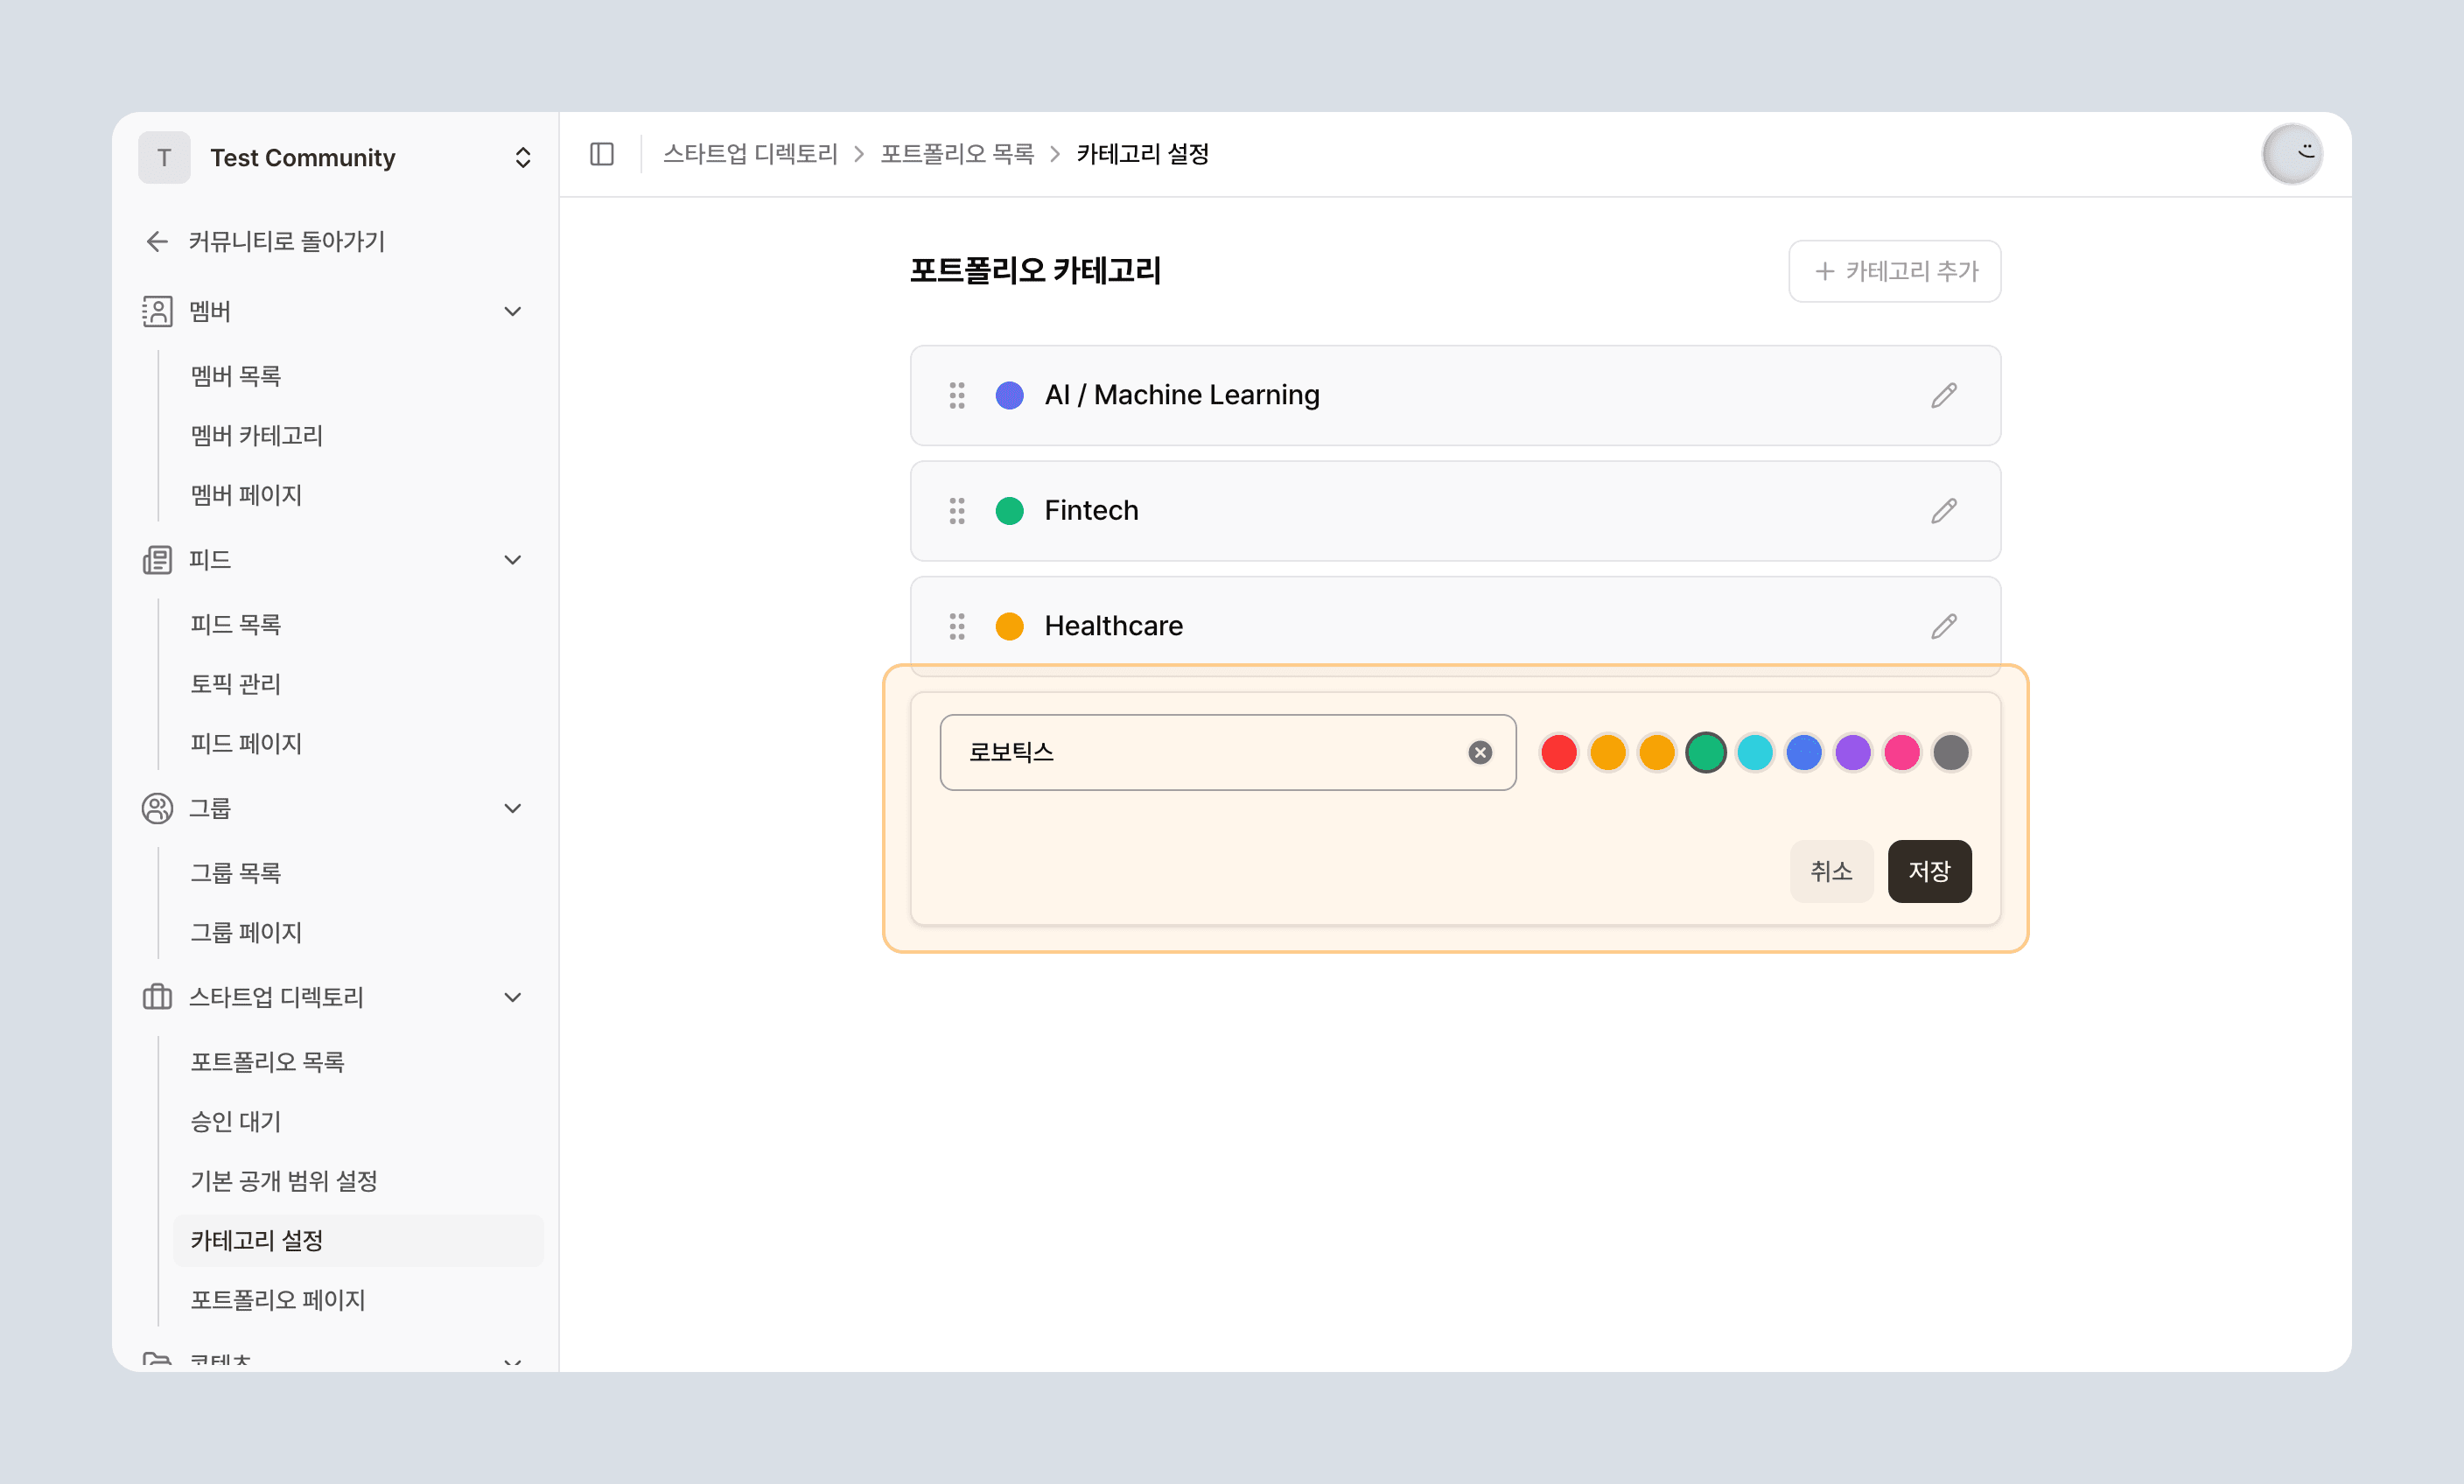Click the back arrow to community
The width and height of the screenshot is (2464, 1484).
tap(157, 241)
